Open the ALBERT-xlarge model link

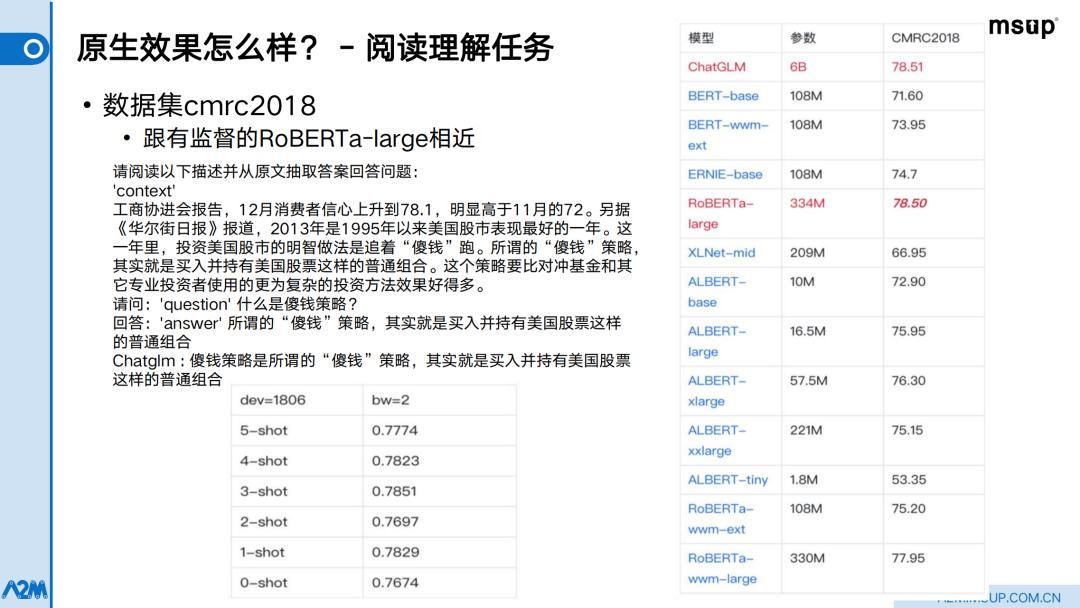(x=717, y=390)
